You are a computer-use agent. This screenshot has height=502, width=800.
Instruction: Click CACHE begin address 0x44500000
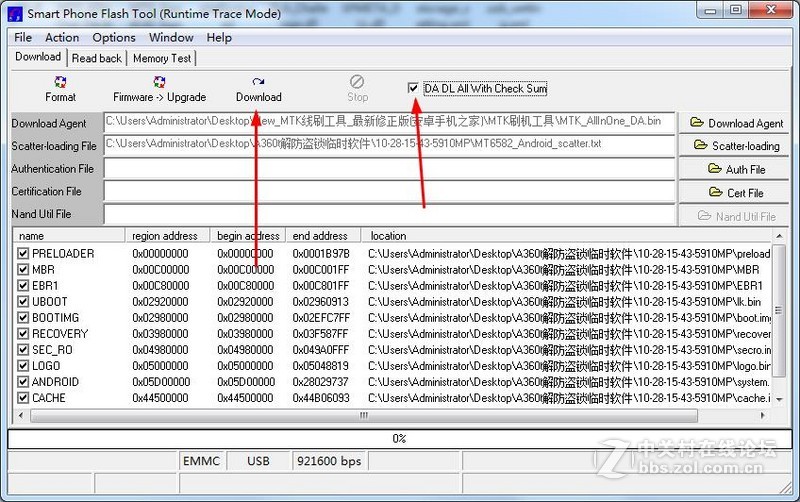(245, 398)
